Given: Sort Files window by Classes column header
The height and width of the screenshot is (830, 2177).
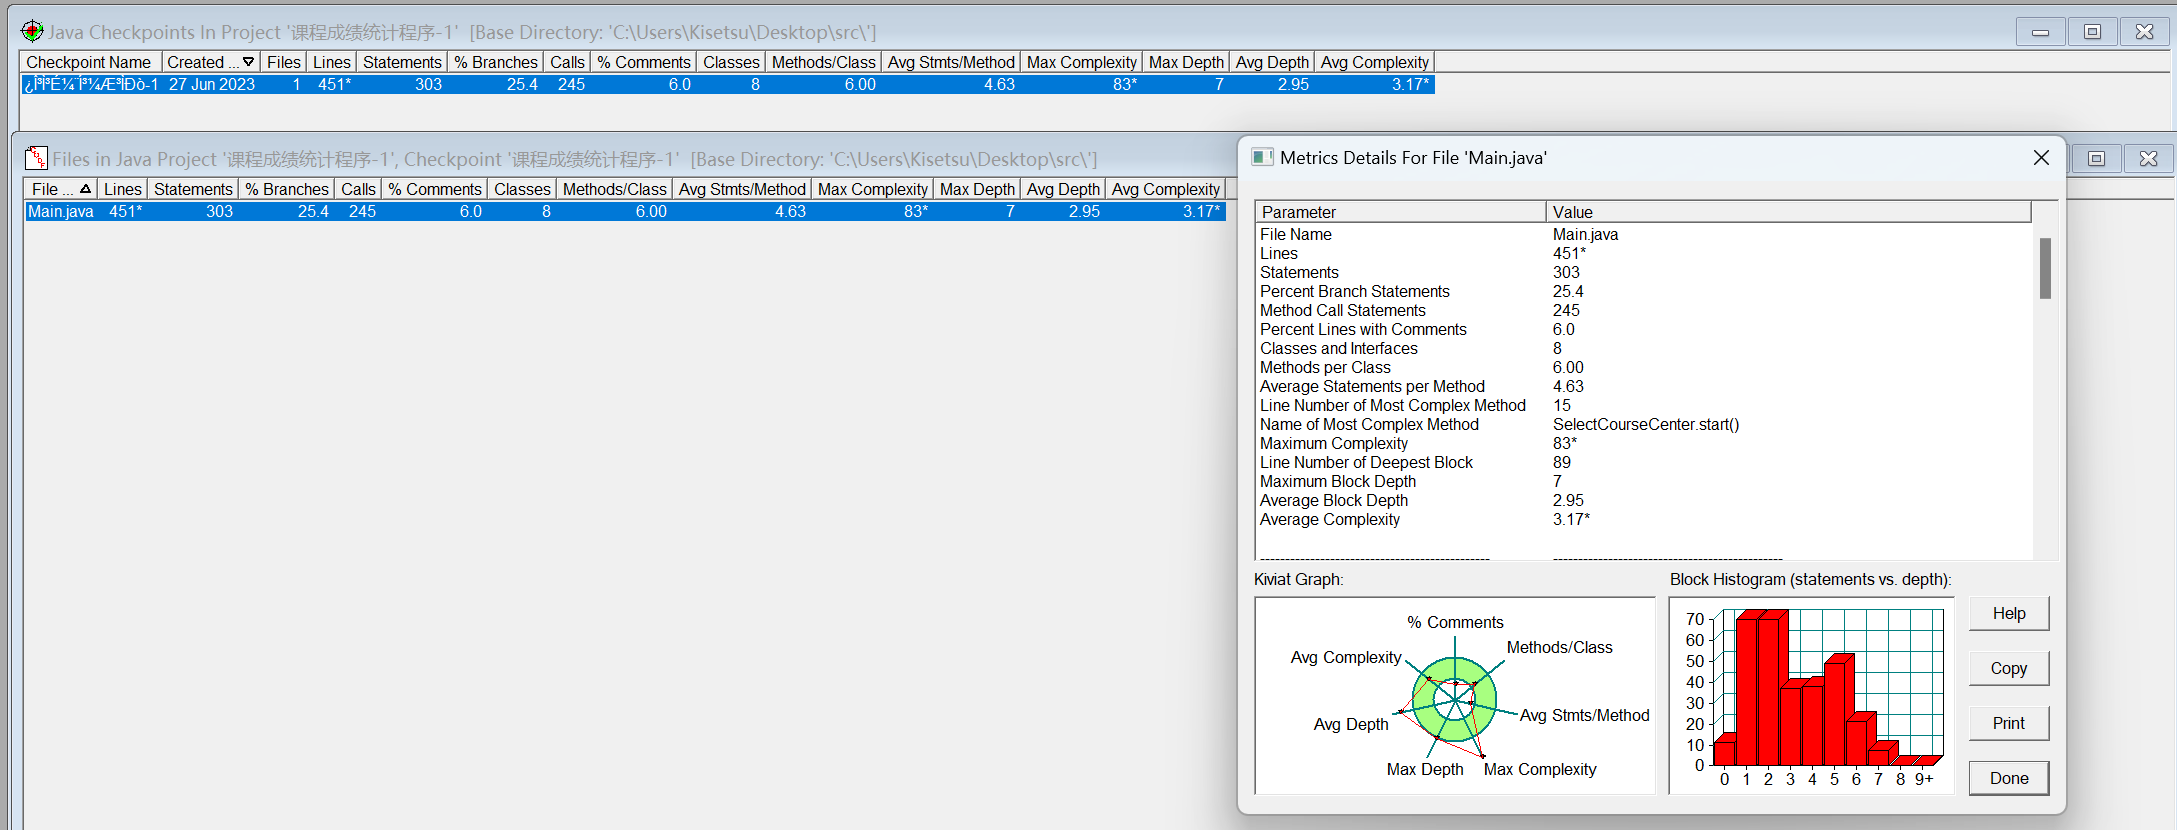Looking at the screenshot, I should click(x=522, y=189).
